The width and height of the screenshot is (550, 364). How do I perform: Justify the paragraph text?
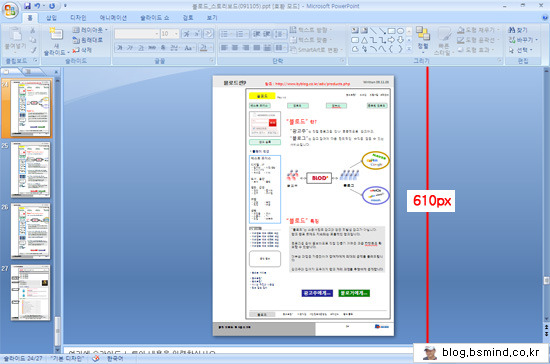click(x=257, y=47)
